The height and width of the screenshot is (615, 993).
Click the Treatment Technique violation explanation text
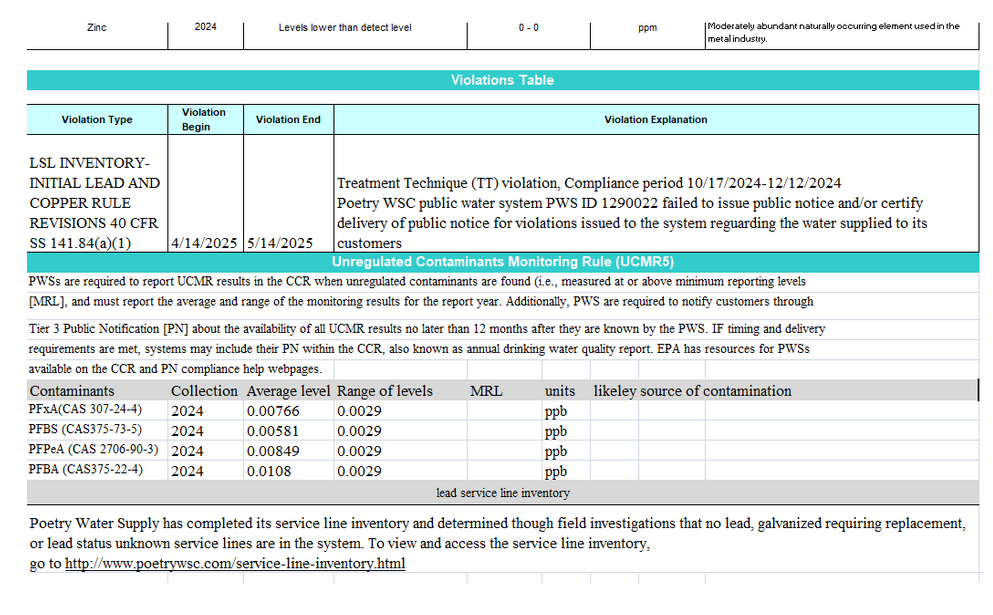point(632,213)
